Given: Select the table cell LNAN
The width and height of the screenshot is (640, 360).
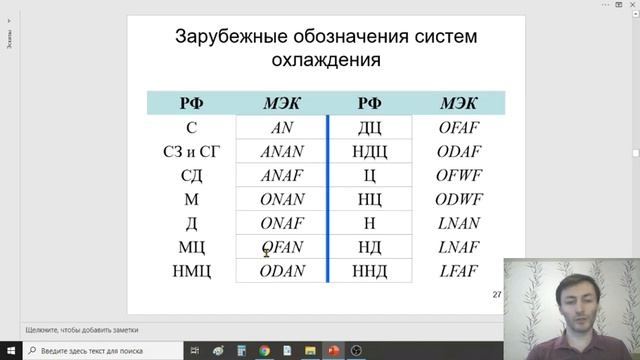Looking at the screenshot, I should coord(459,223).
